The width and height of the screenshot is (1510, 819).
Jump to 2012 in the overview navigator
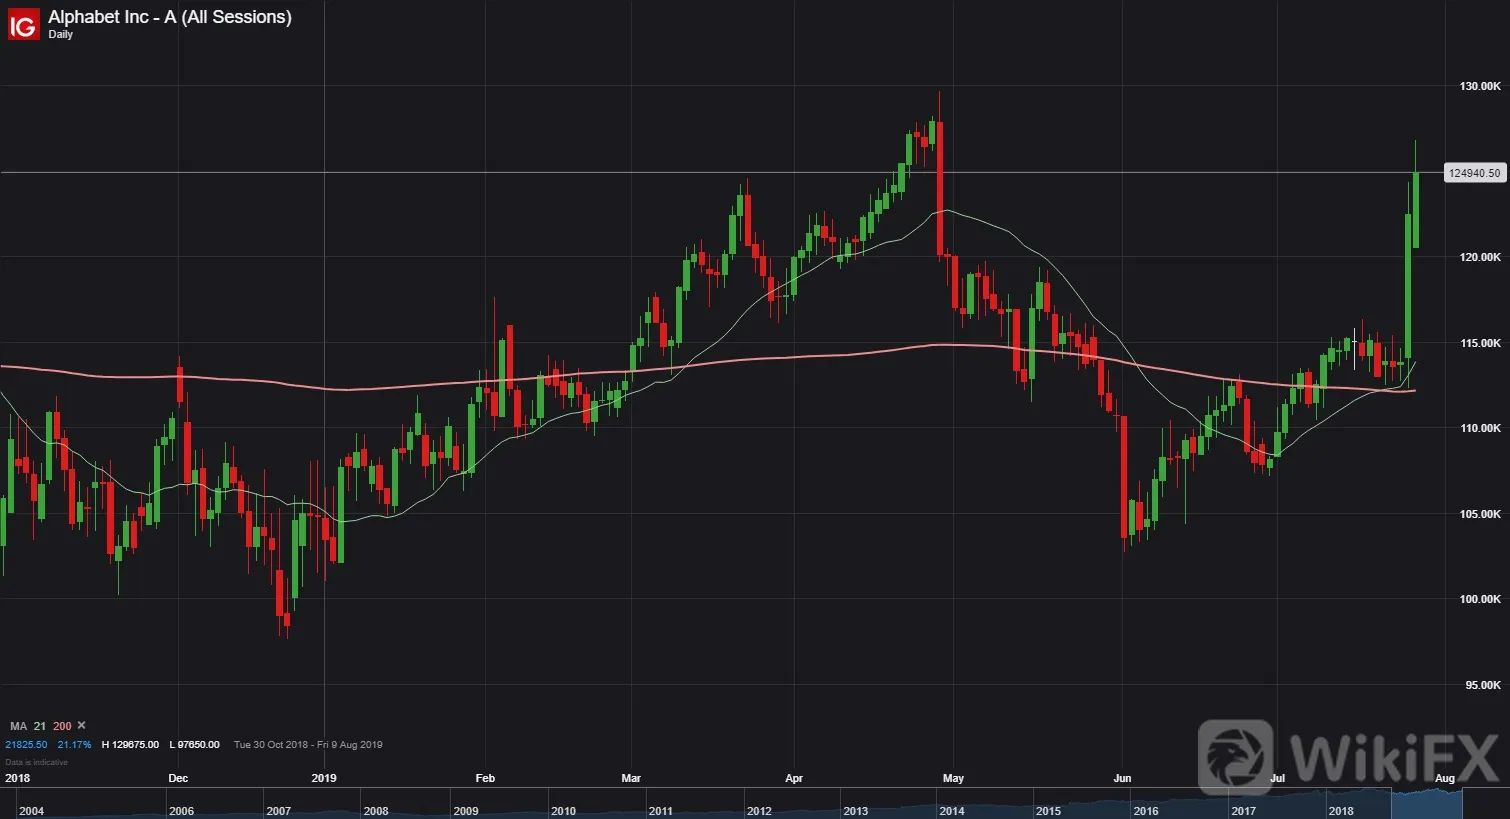point(759,811)
